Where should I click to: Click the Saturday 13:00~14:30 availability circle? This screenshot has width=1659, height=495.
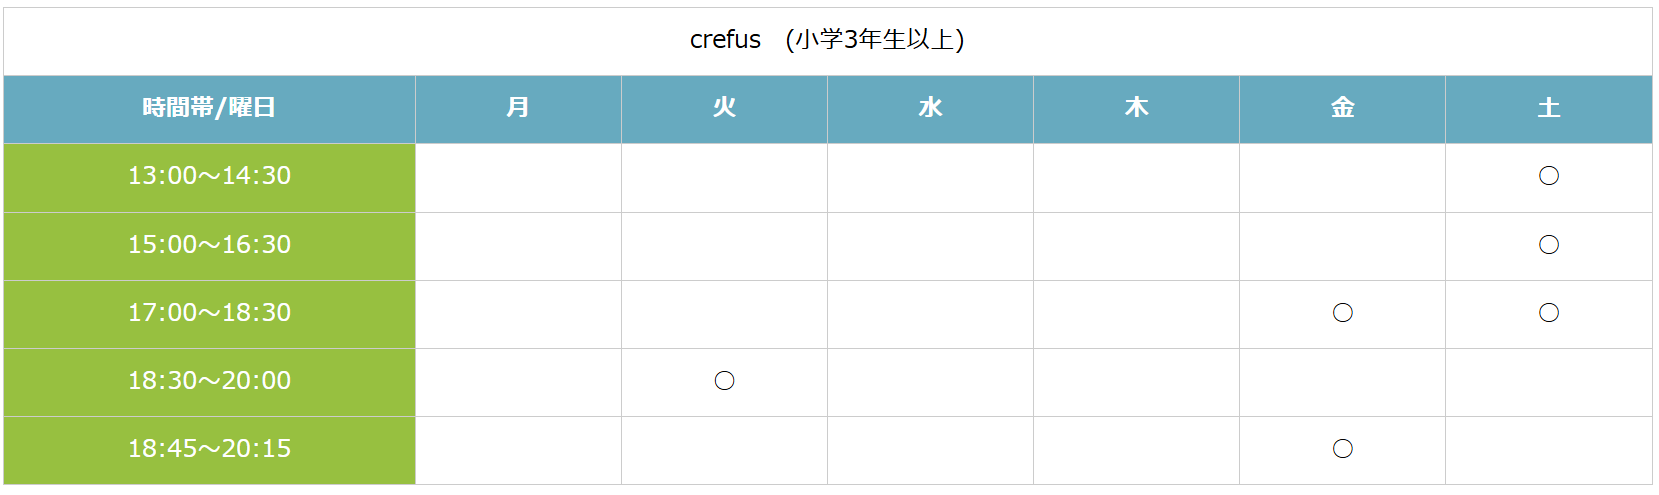coord(1548,176)
